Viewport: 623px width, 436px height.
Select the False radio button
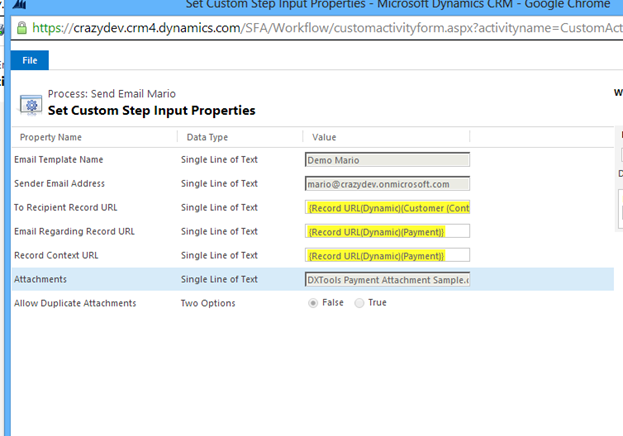coord(314,303)
